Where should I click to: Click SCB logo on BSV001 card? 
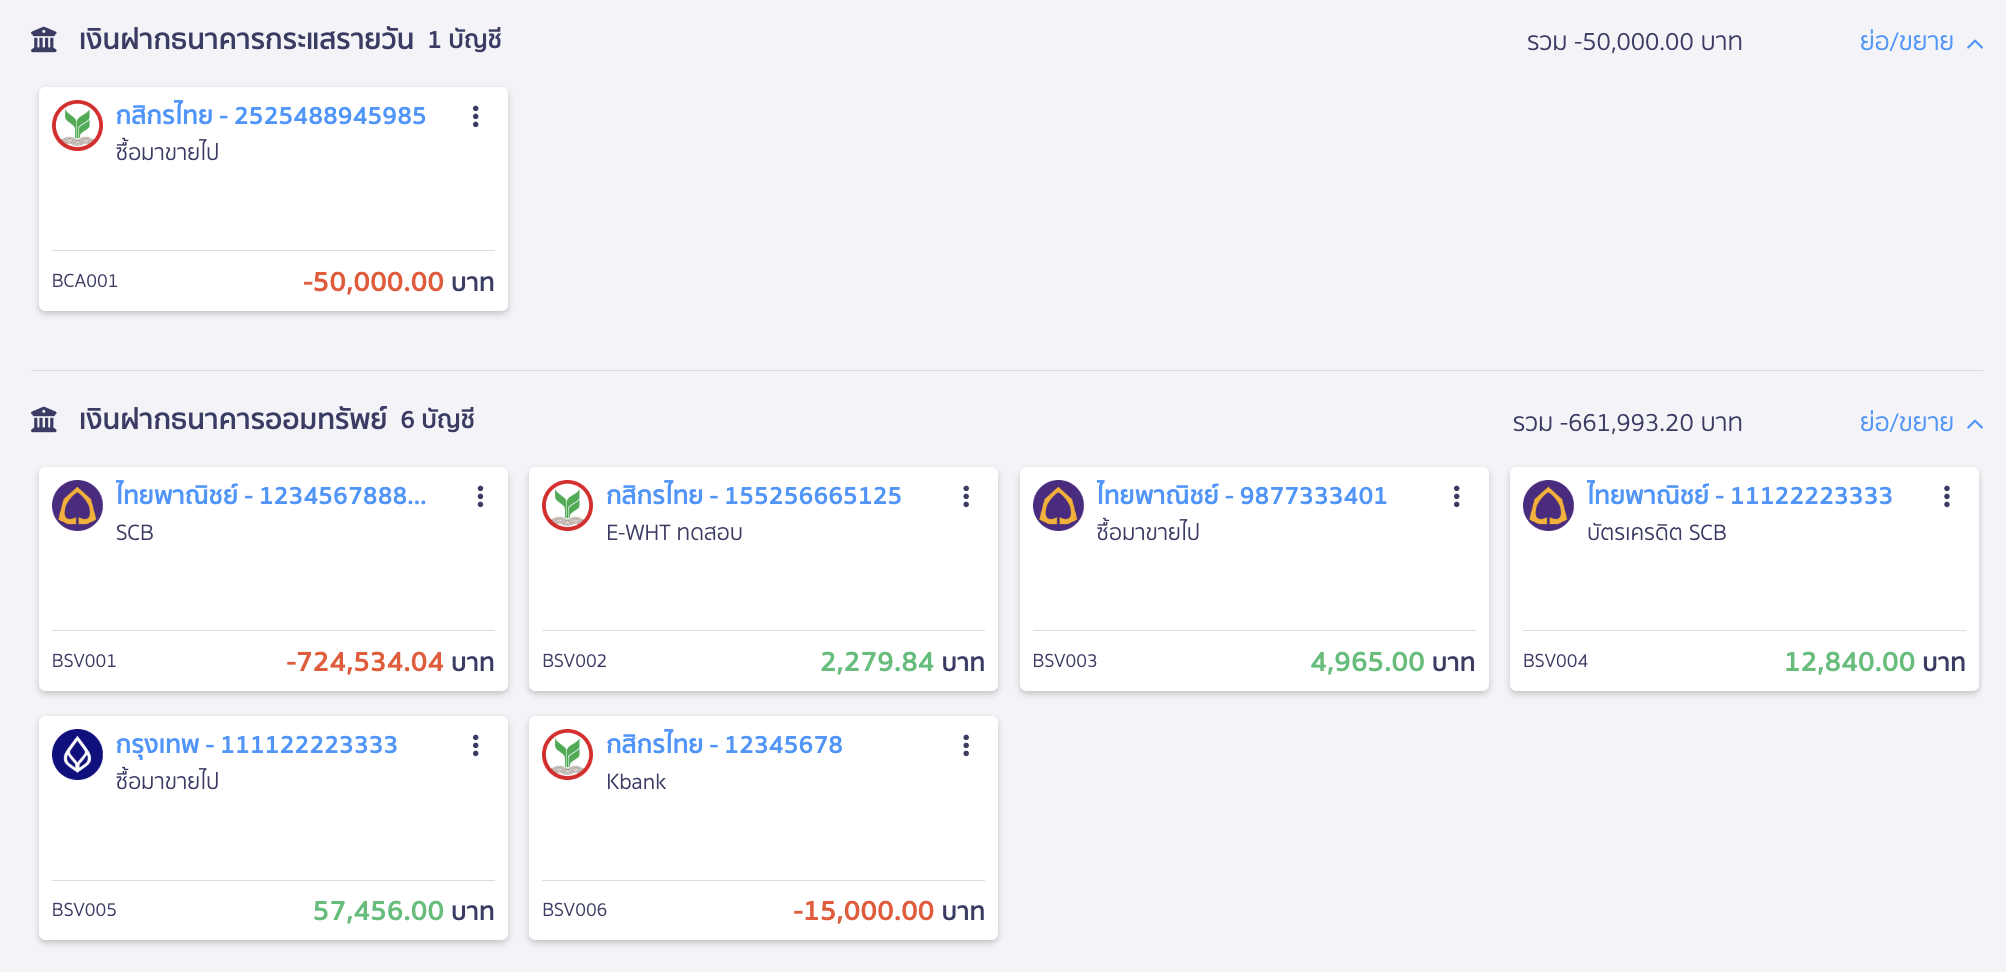[78, 506]
